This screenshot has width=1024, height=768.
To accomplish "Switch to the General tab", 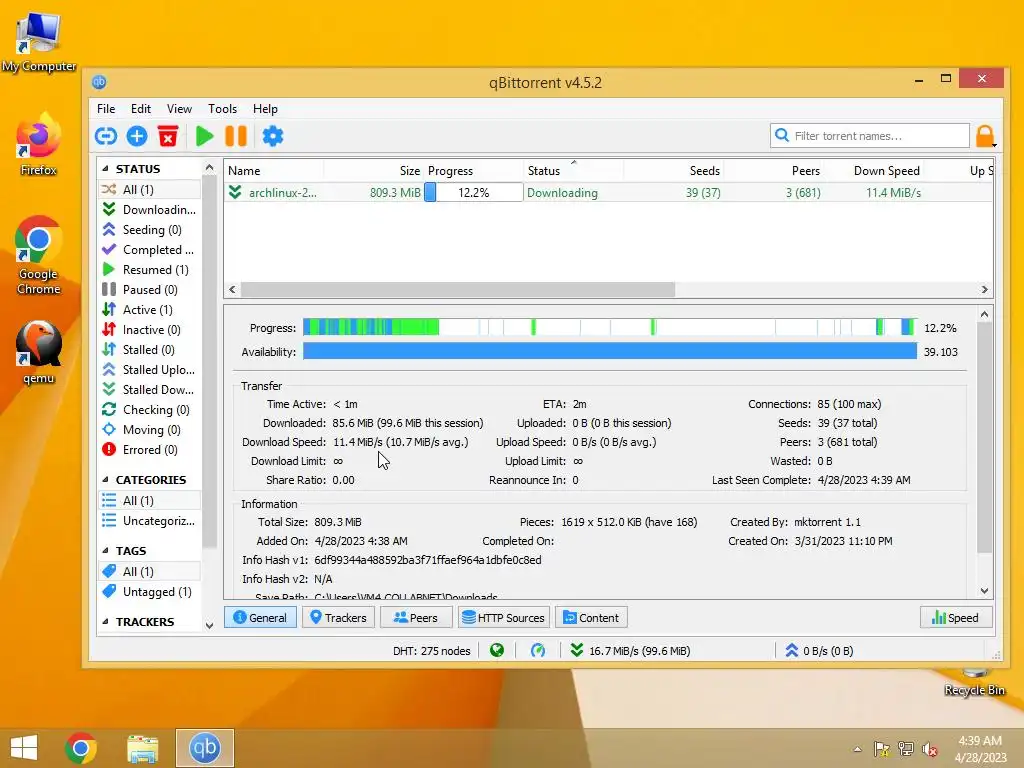I will point(260,618).
